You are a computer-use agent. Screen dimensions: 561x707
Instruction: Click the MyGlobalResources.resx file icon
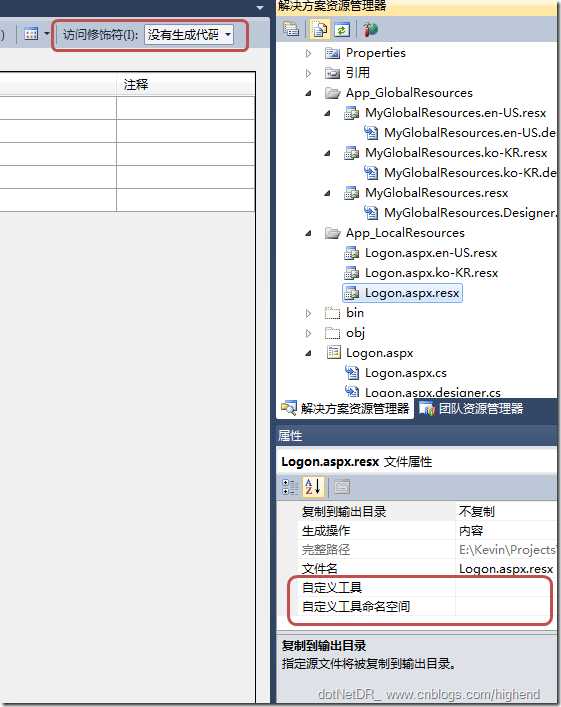(351, 193)
